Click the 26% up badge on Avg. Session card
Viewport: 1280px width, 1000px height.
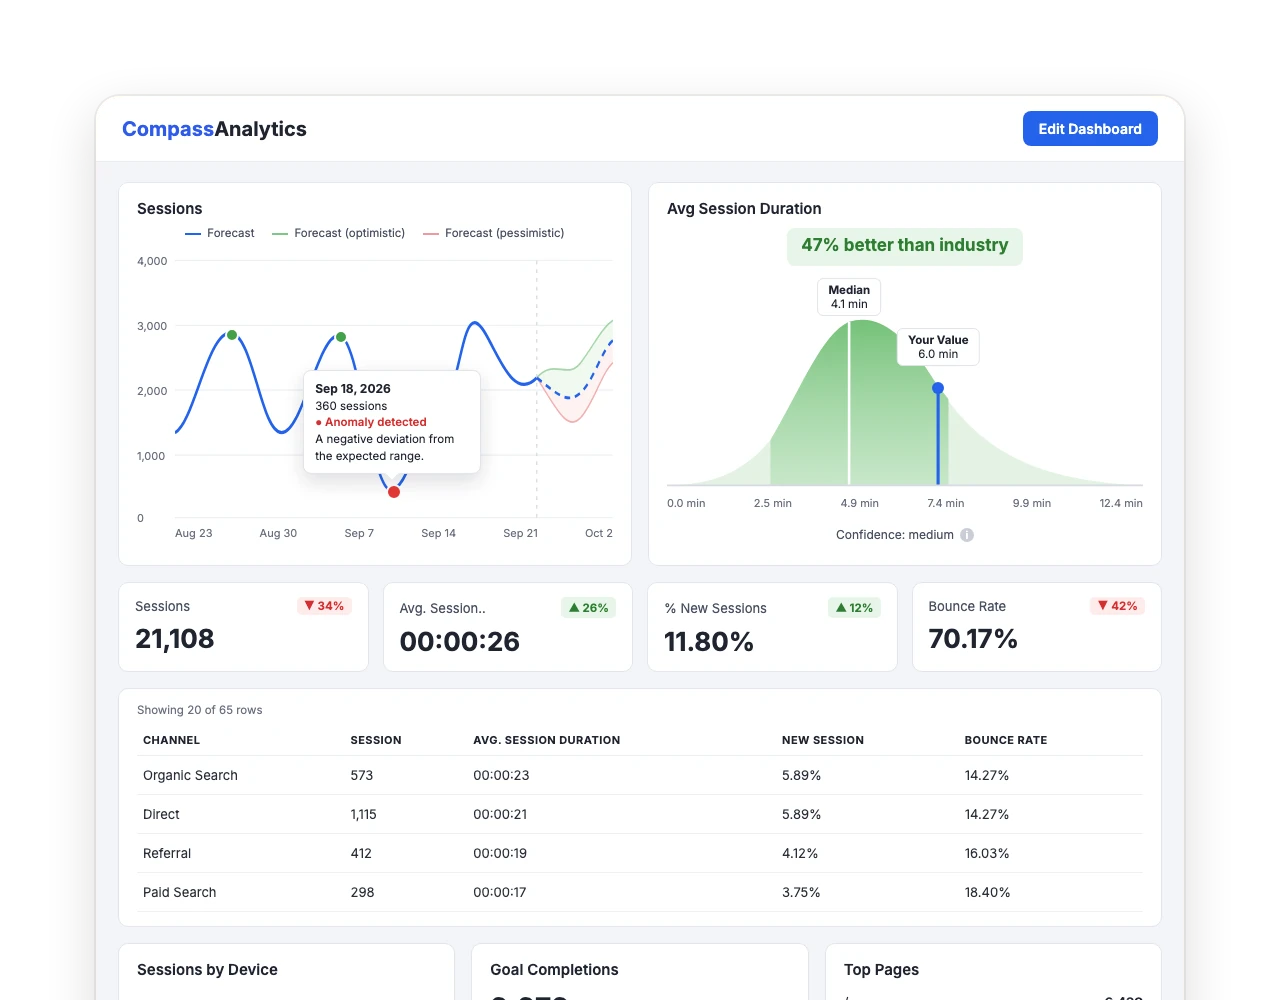588,608
